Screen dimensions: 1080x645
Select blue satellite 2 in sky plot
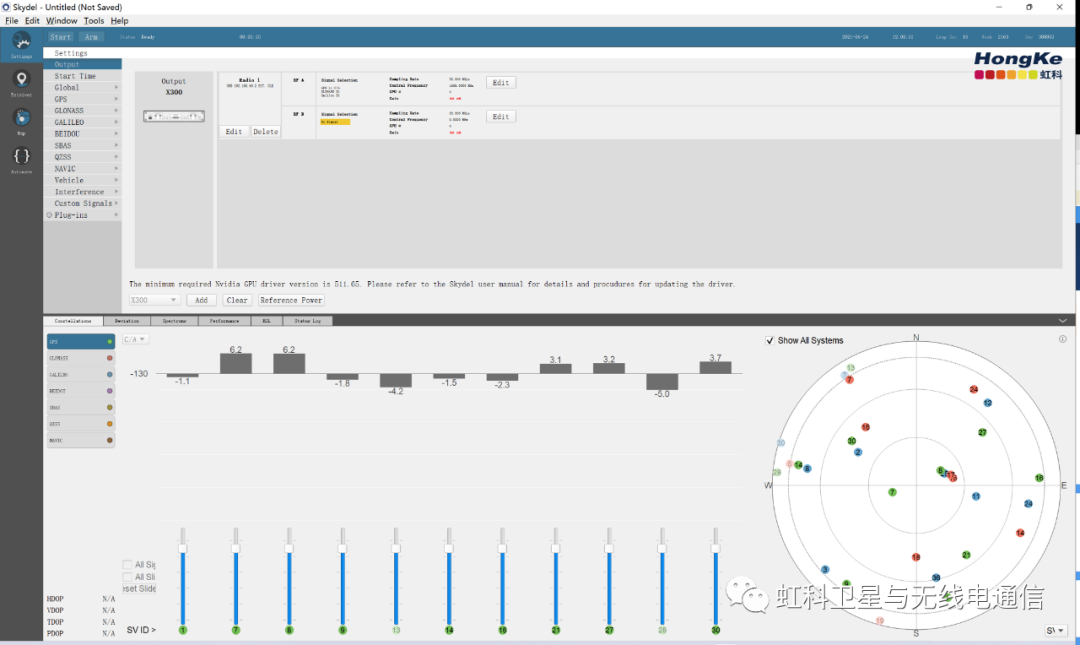point(858,452)
